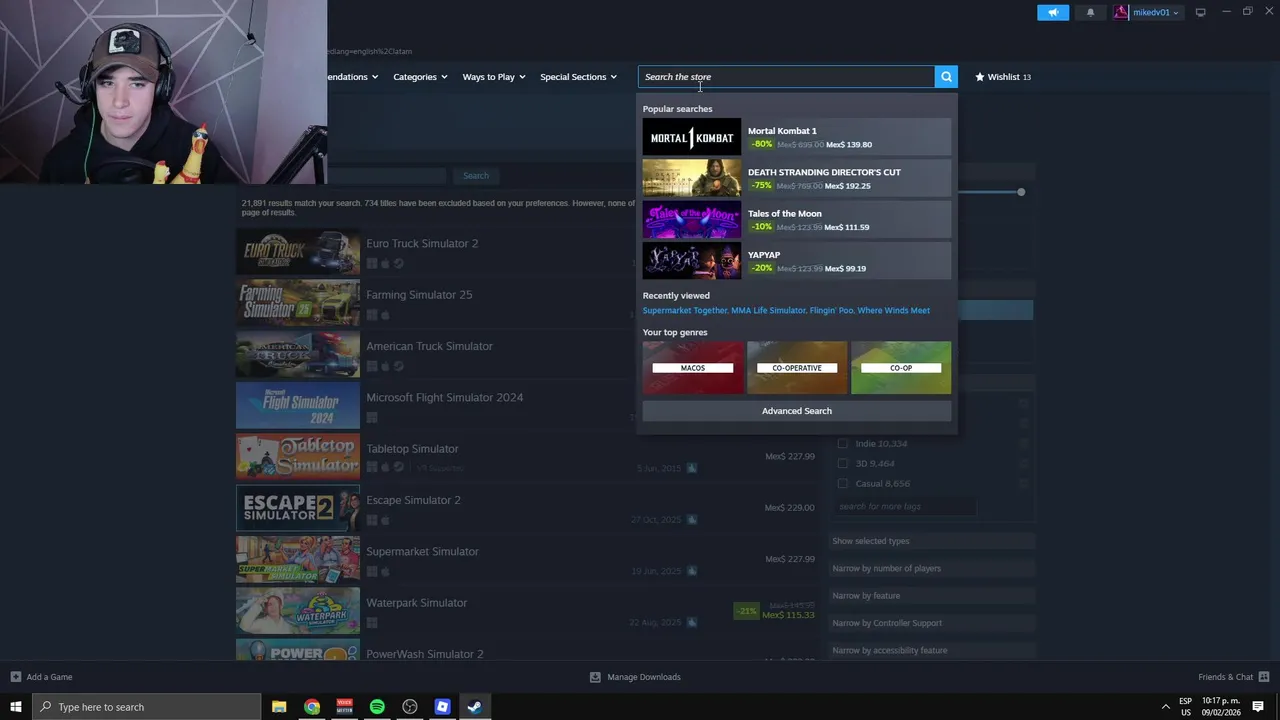
Task: Select Tales of the Moon suggestion
Action: 797,220
